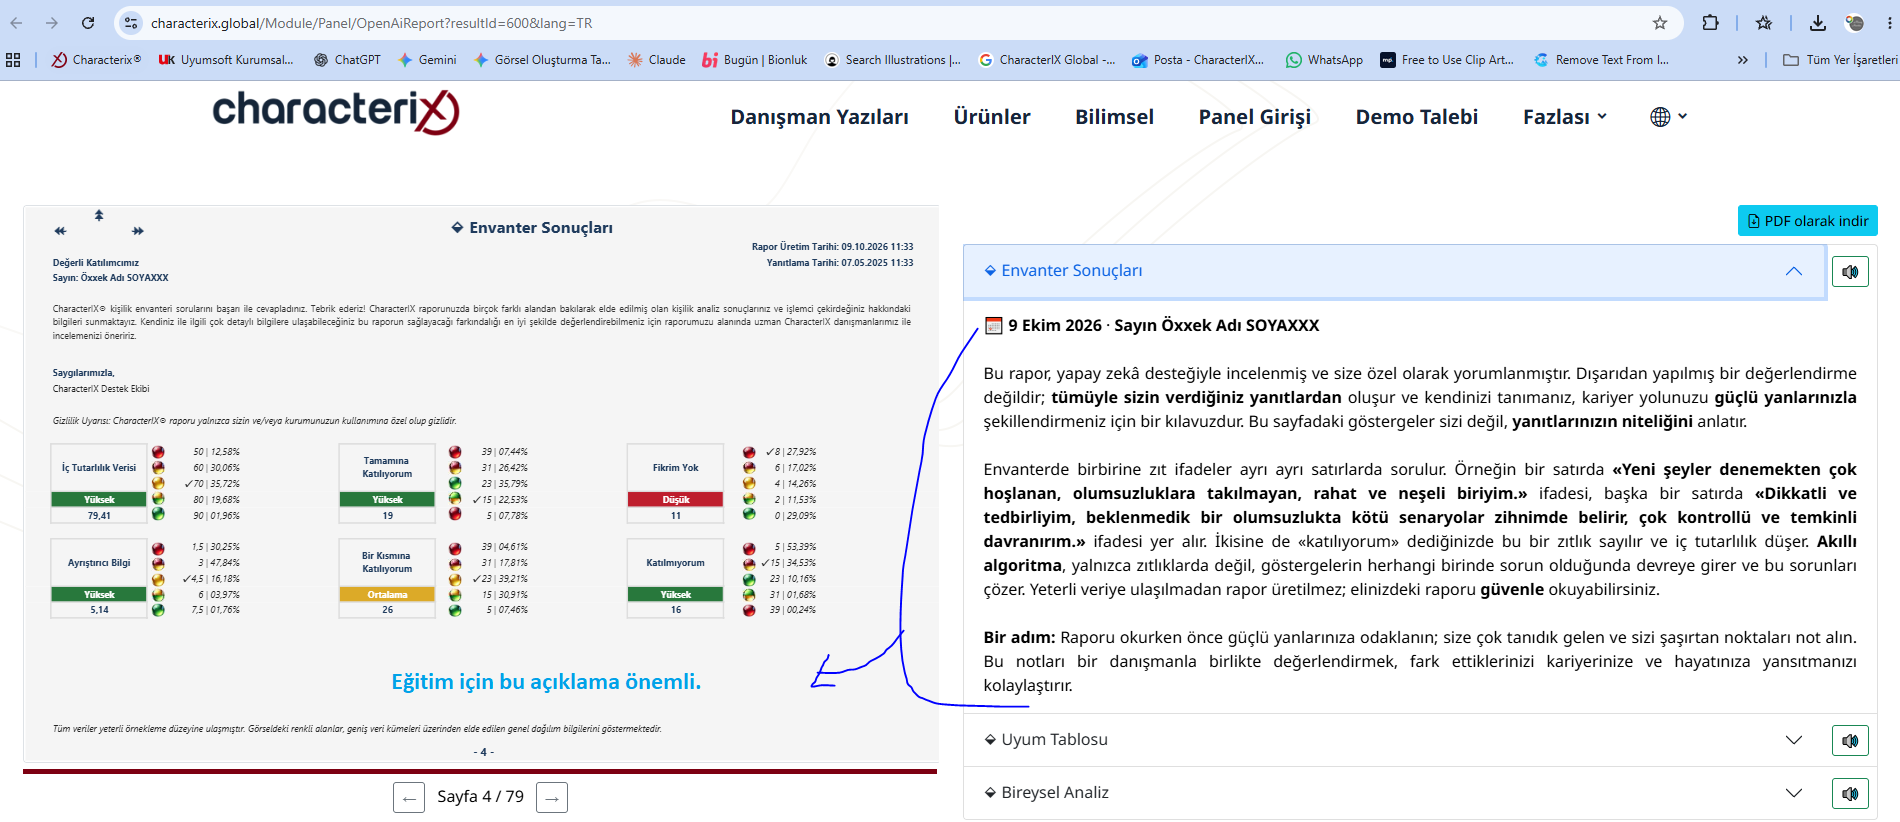Screen dimensions: 1900x822
Task: Go to the previous report page
Action: click(409, 798)
